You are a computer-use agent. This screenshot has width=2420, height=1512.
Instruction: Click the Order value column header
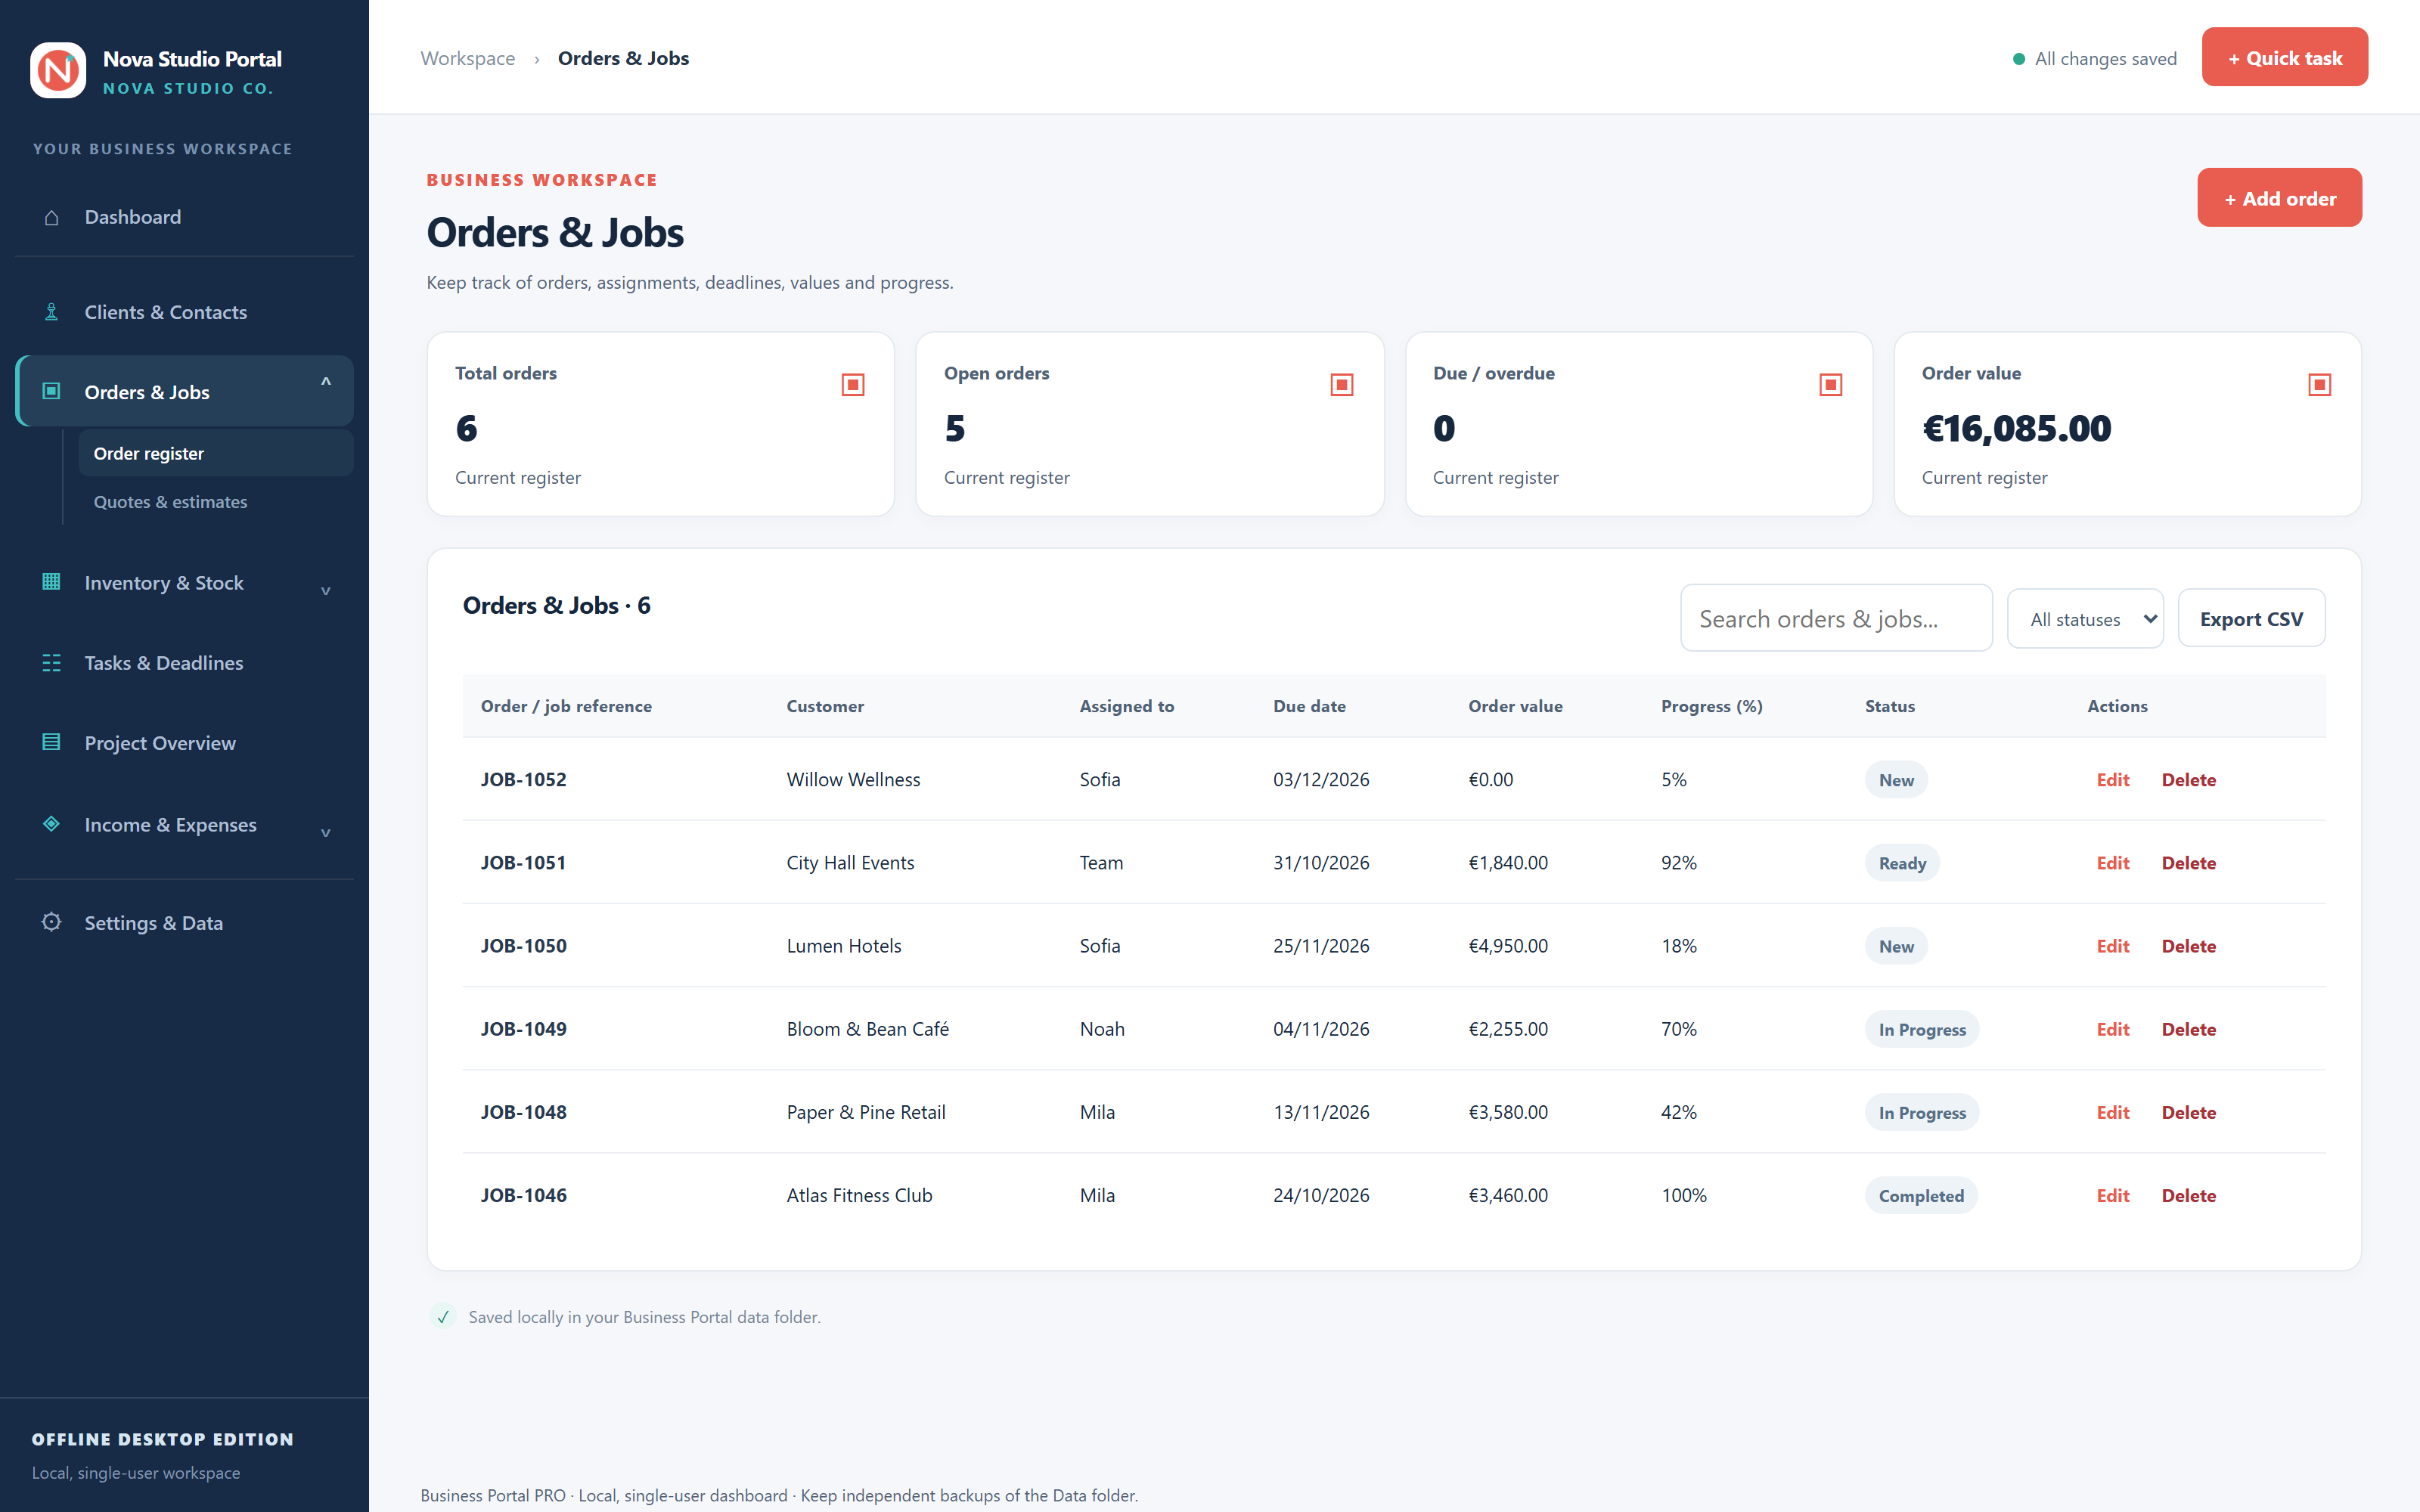point(1515,706)
